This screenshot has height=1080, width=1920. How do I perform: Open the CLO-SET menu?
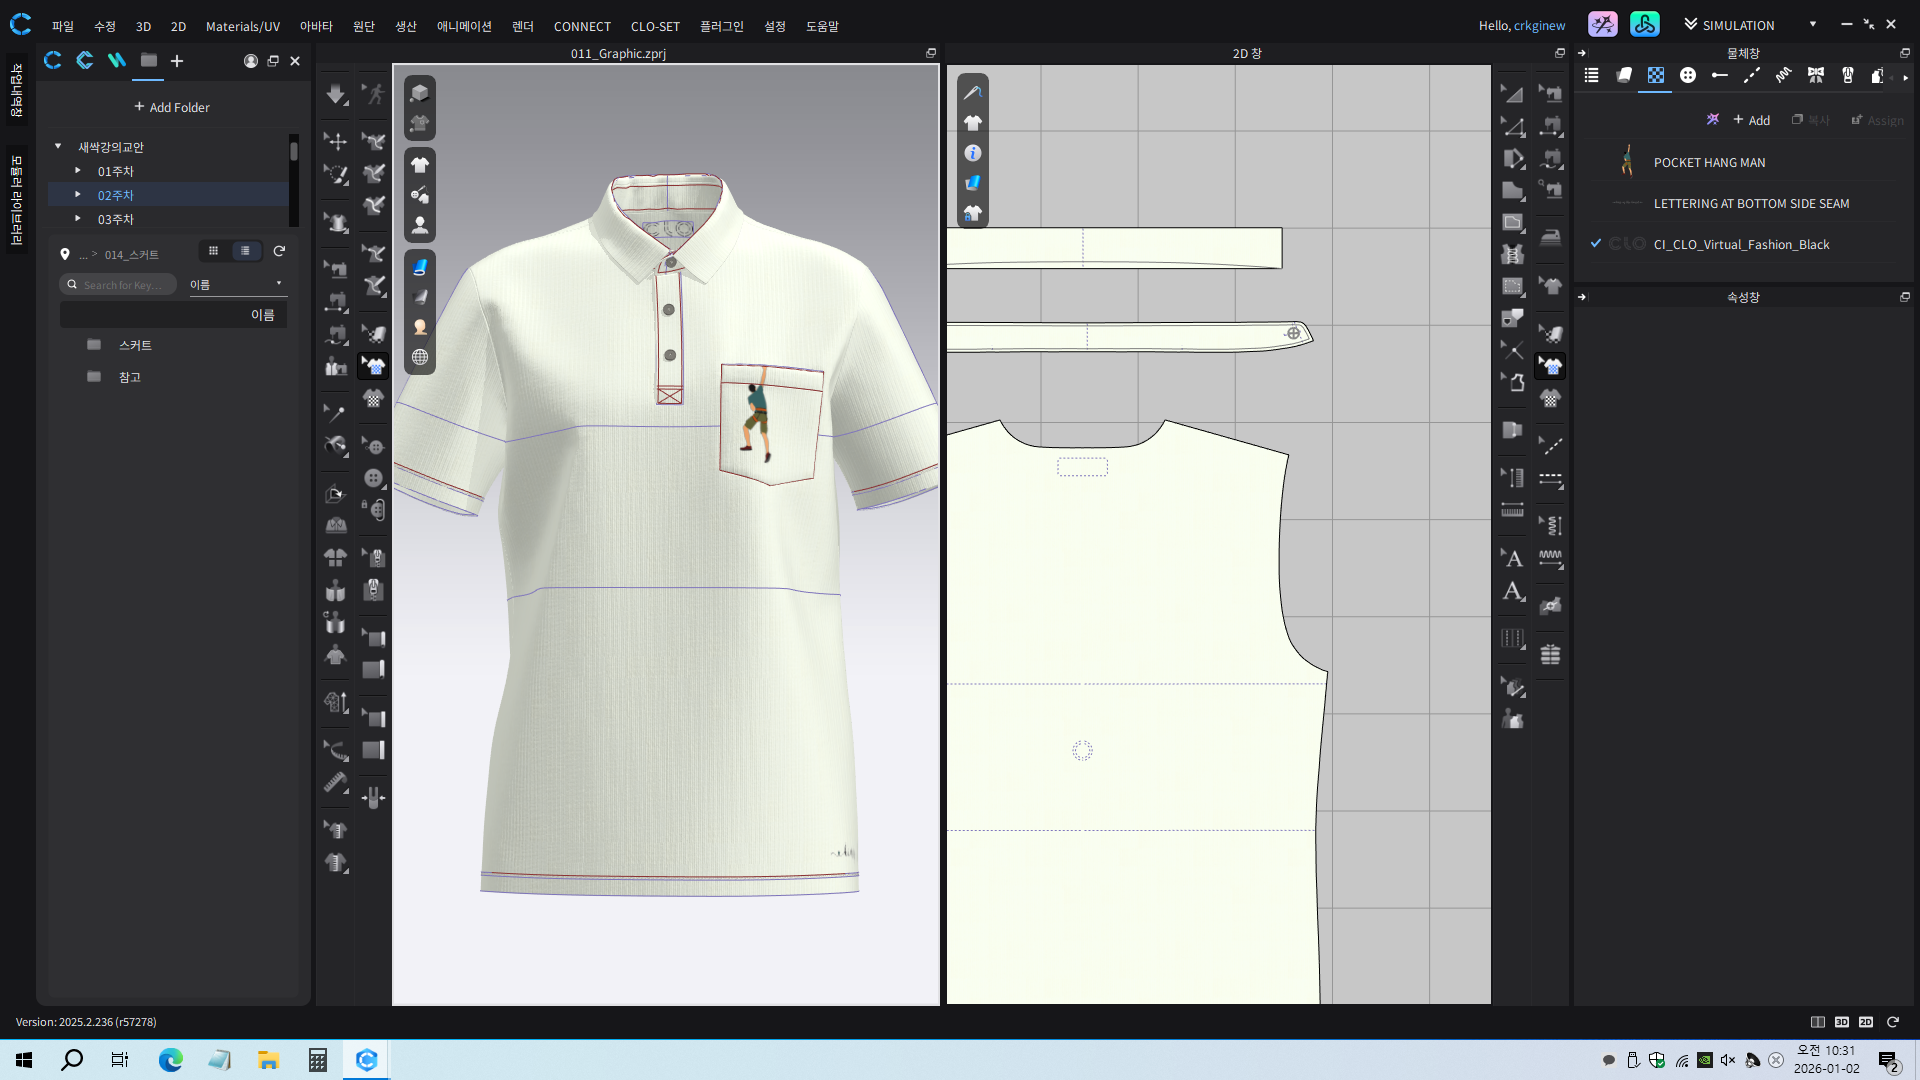coord(654,26)
